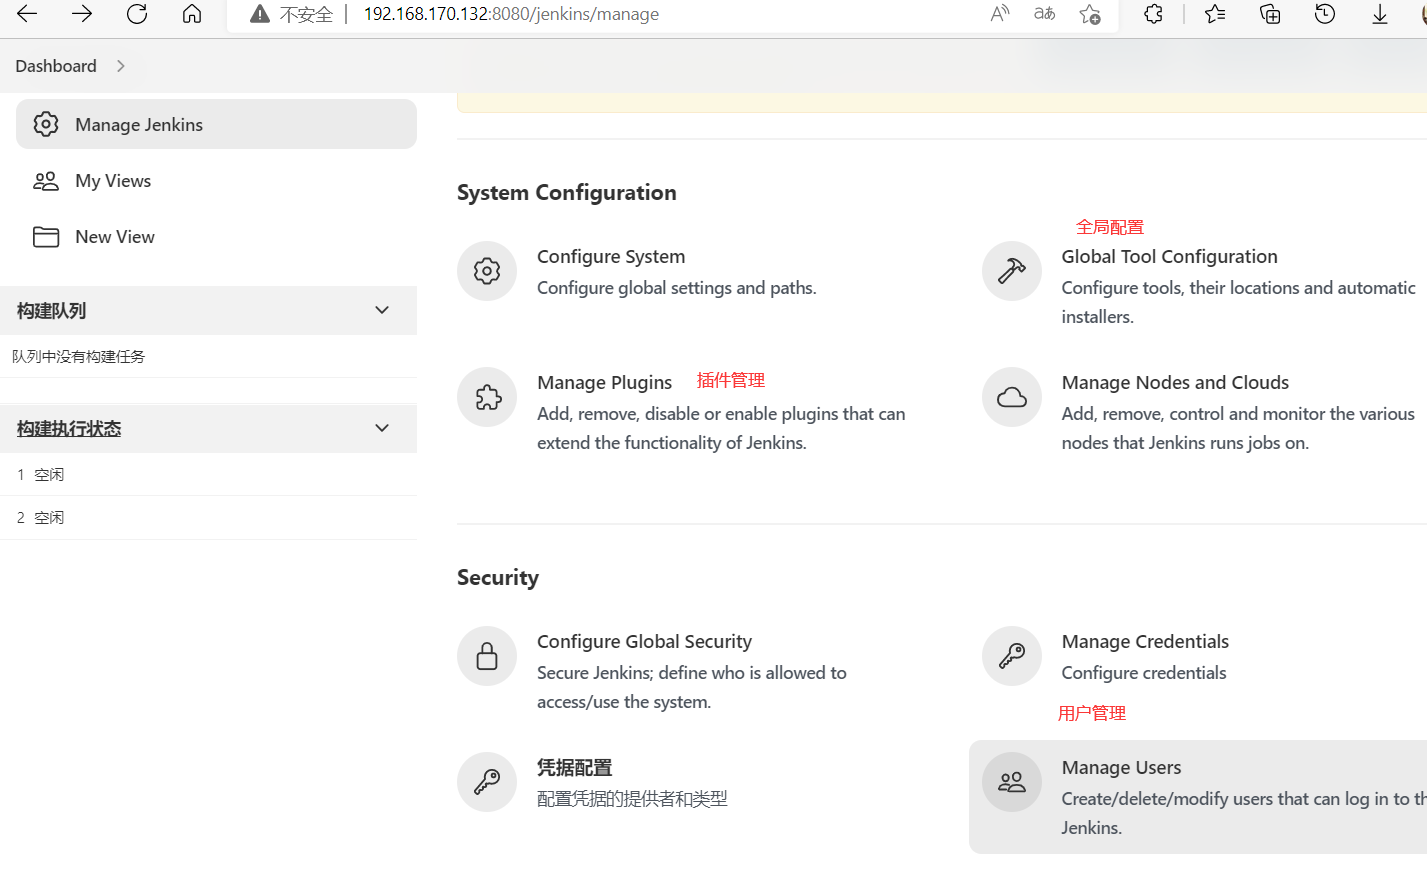Add page to favorites star icon

1090,14
